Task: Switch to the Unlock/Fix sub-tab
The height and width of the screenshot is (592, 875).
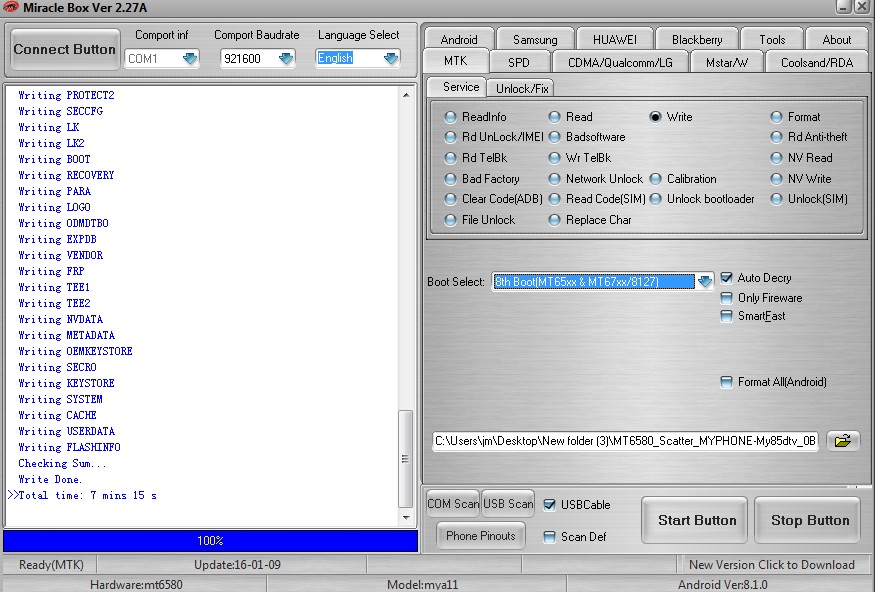Action: point(522,89)
